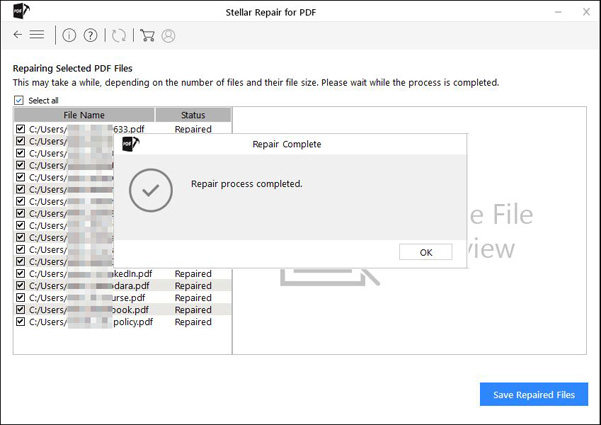Screen dimensions: 601x425
Task: Click Repaired status of urse.pdf row
Action: [x=193, y=298]
